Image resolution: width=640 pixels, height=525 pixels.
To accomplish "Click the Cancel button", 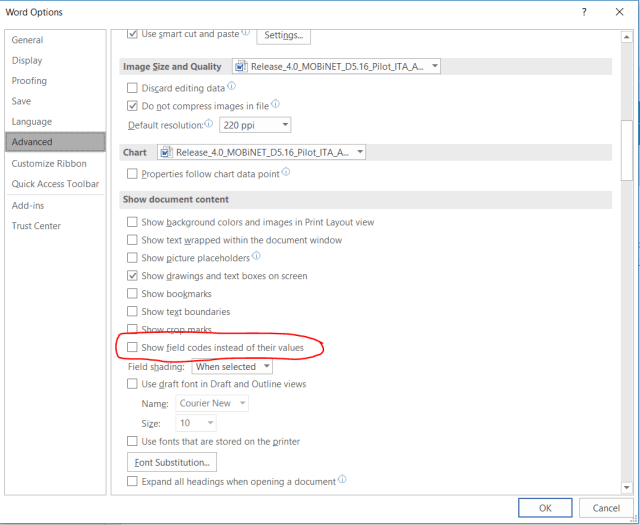I will point(606,508).
